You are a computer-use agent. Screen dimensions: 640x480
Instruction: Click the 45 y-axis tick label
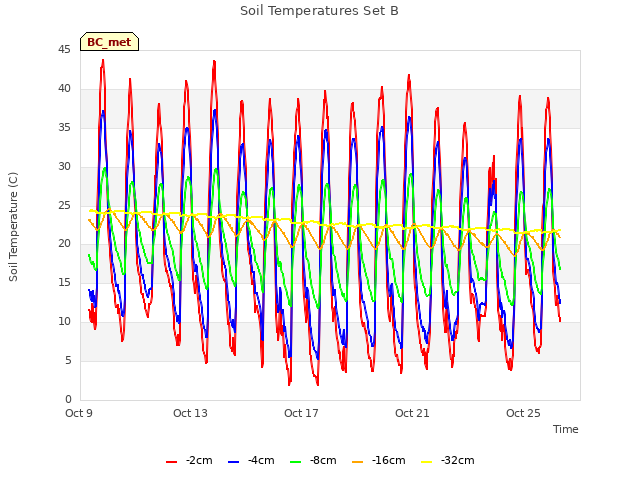tap(64, 50)
